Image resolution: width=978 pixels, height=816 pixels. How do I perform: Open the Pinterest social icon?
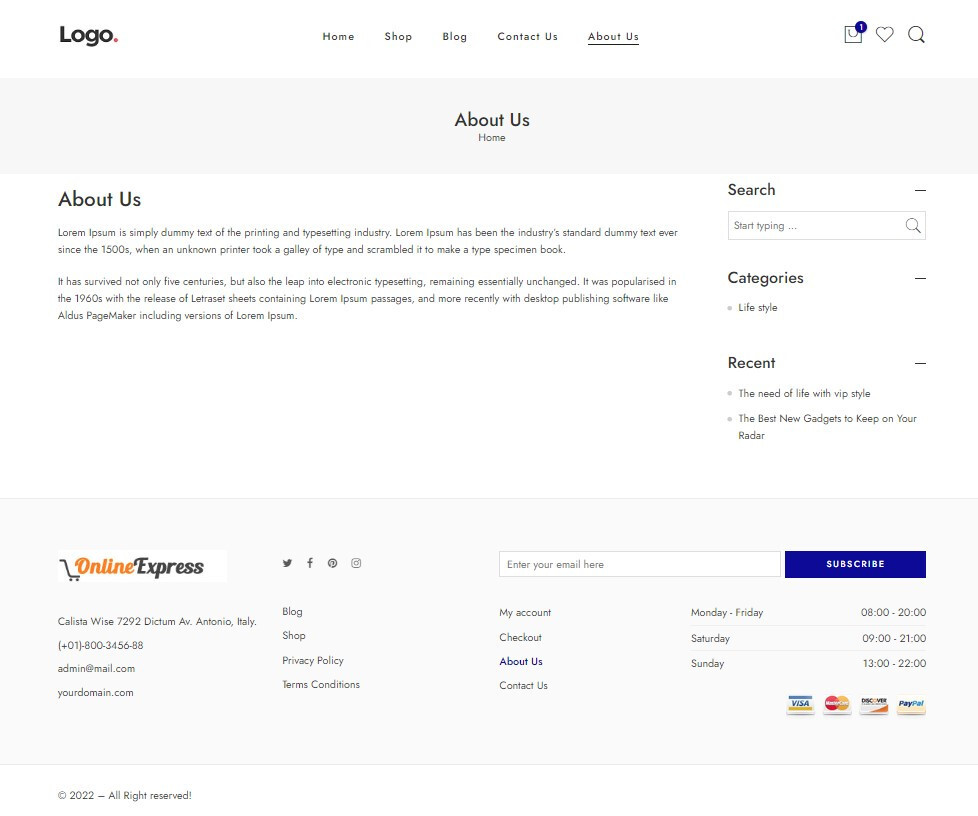332,563
